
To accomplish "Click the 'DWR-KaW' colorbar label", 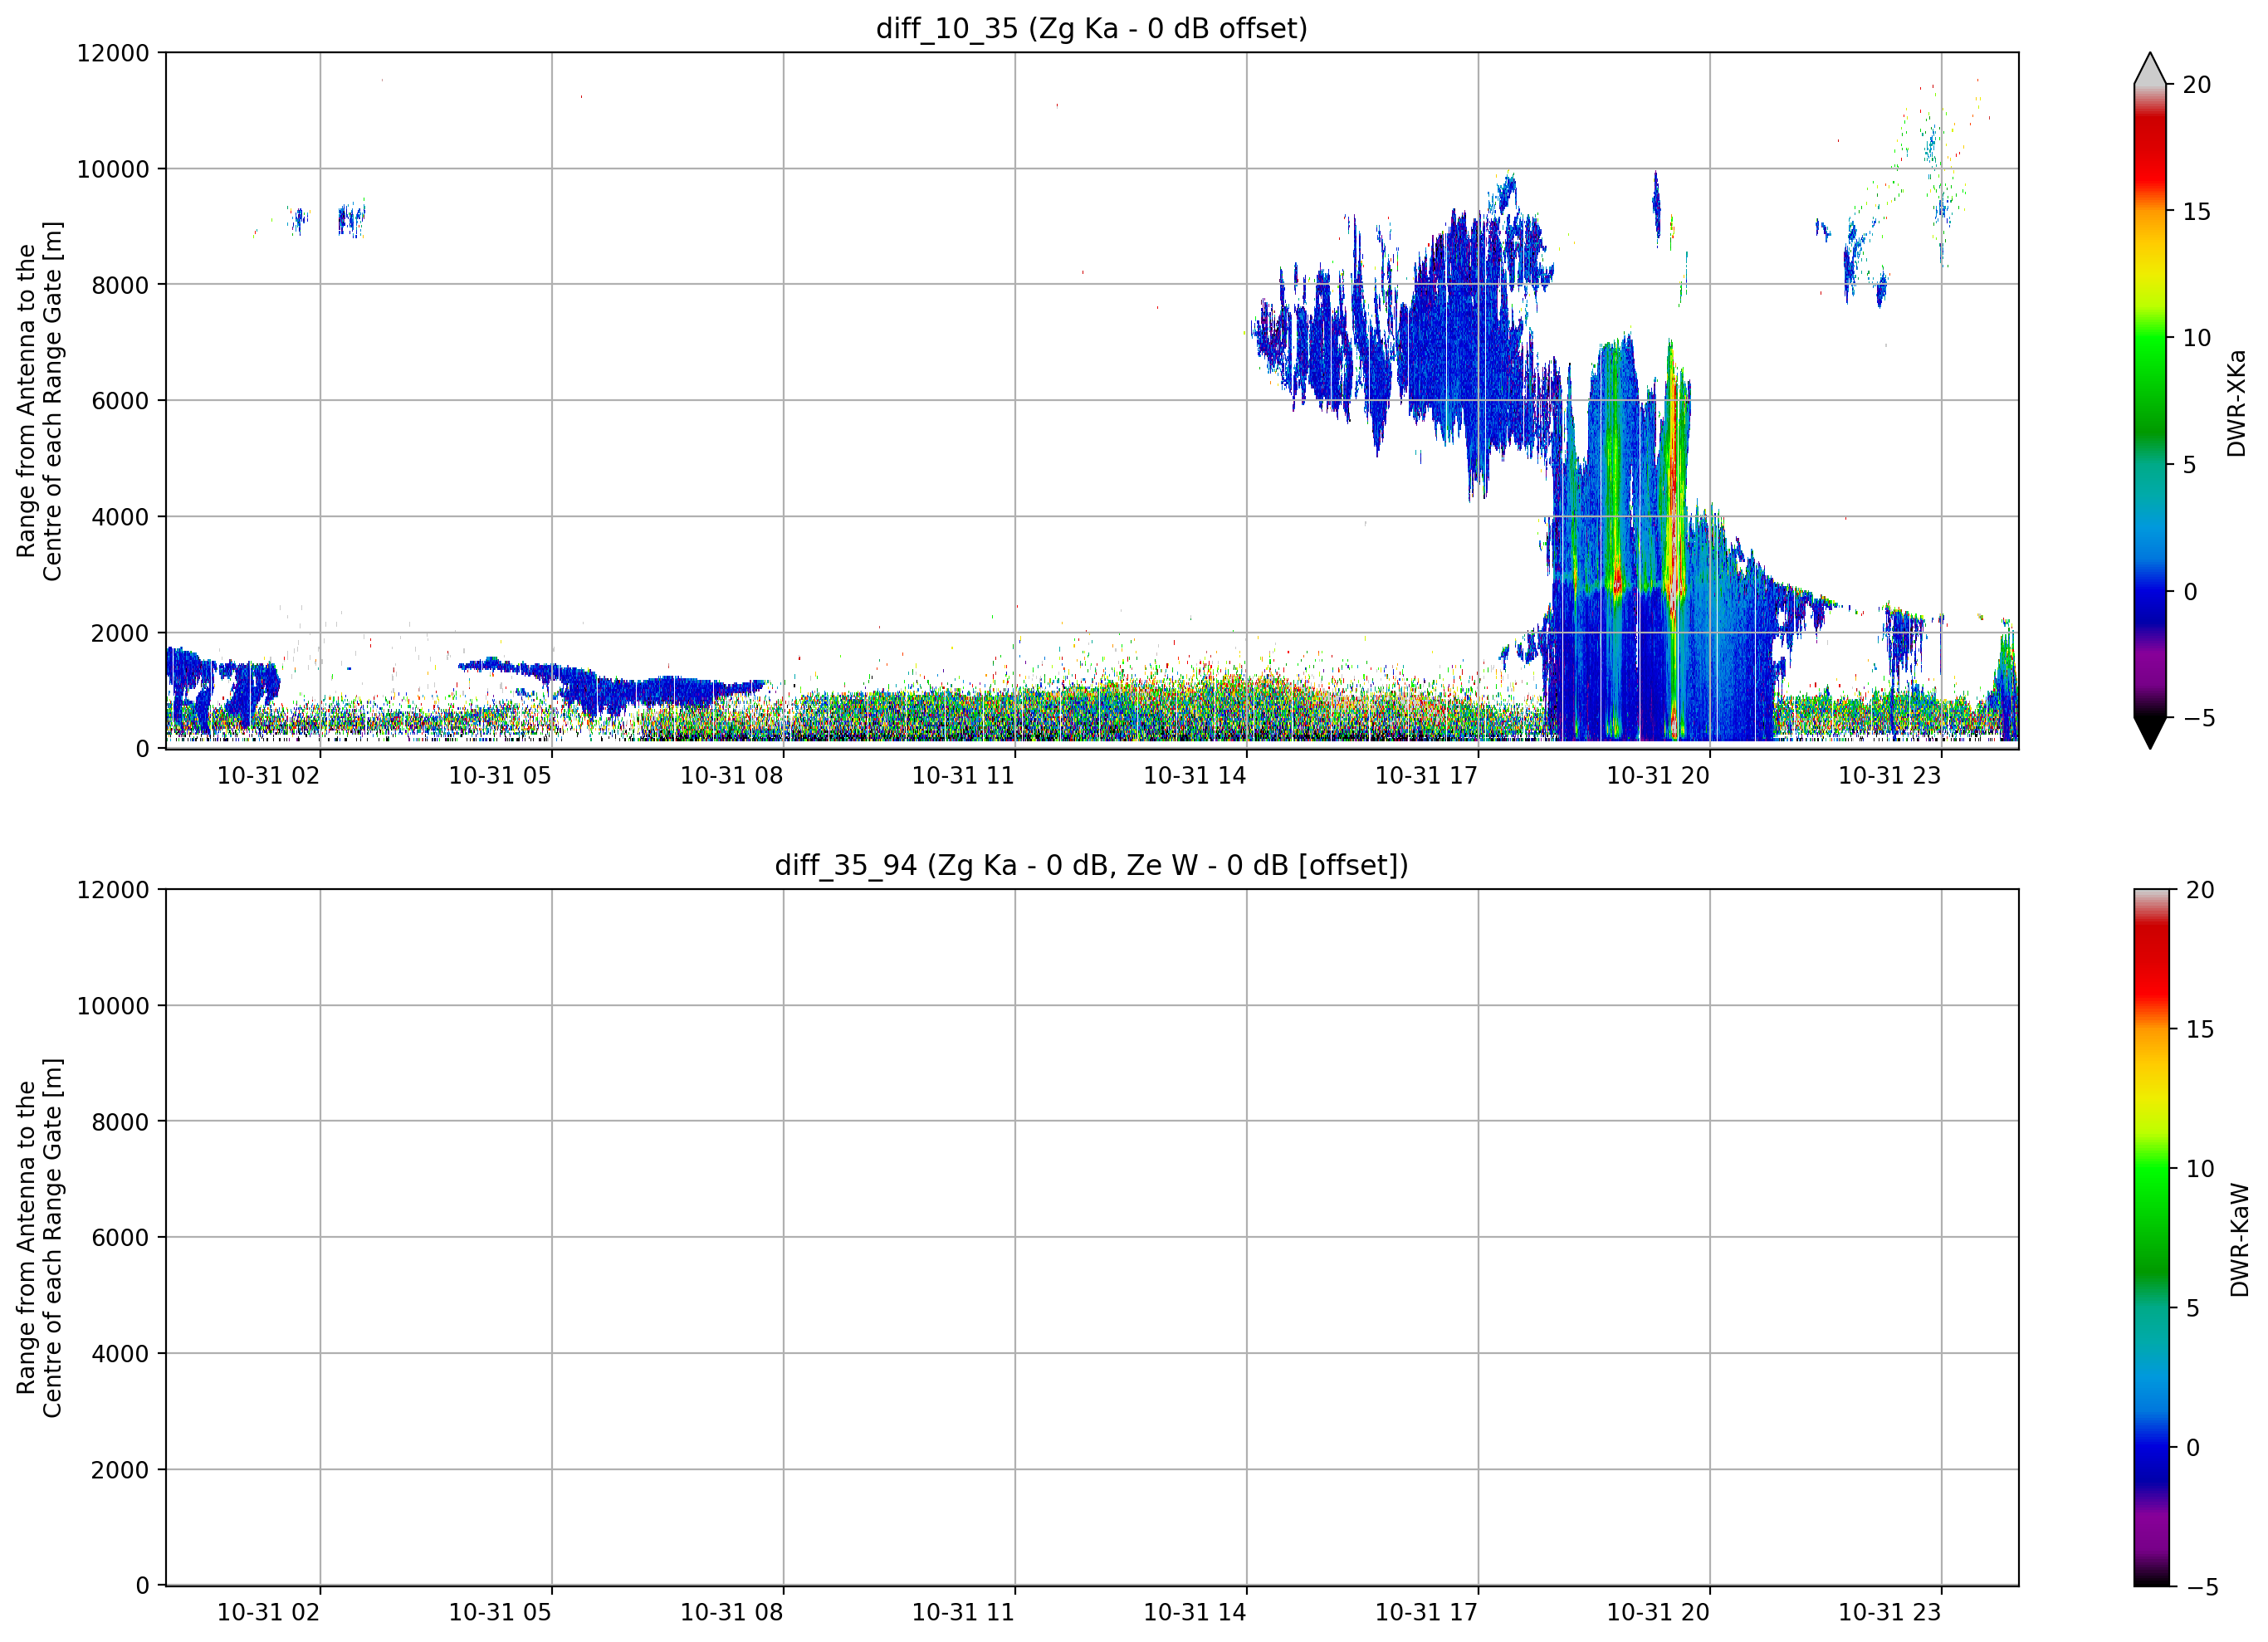I will [2239, 1240].
